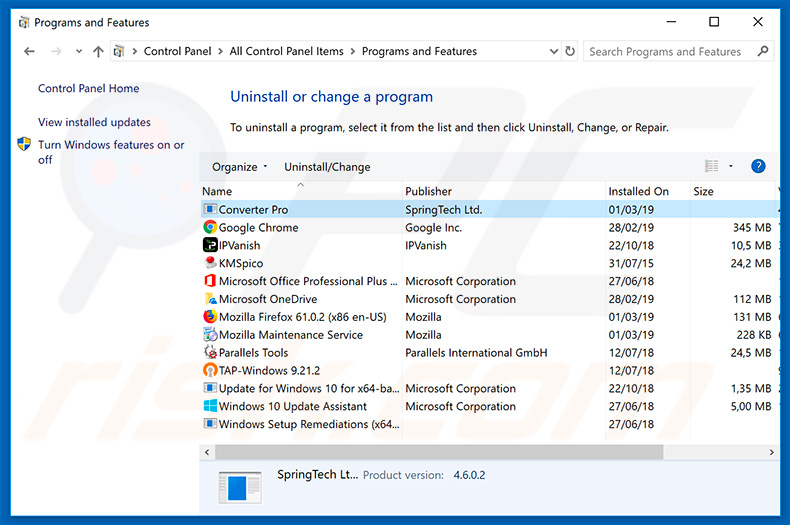Go up one level with up arrow

98,51
